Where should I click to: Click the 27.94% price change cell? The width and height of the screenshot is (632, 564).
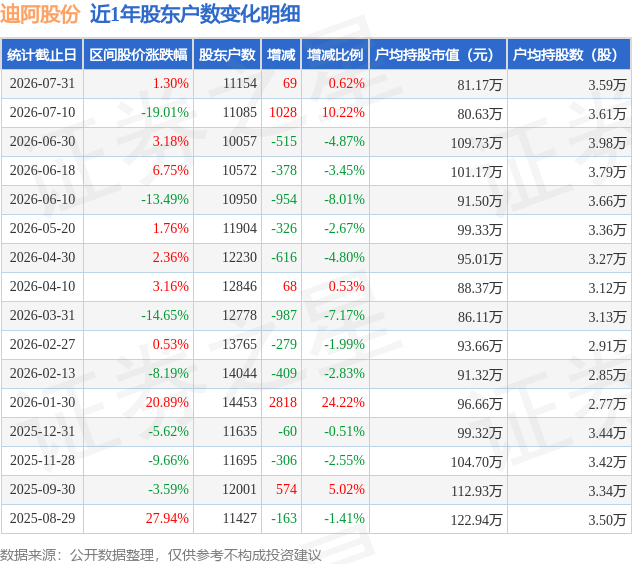tap(167, 518)
